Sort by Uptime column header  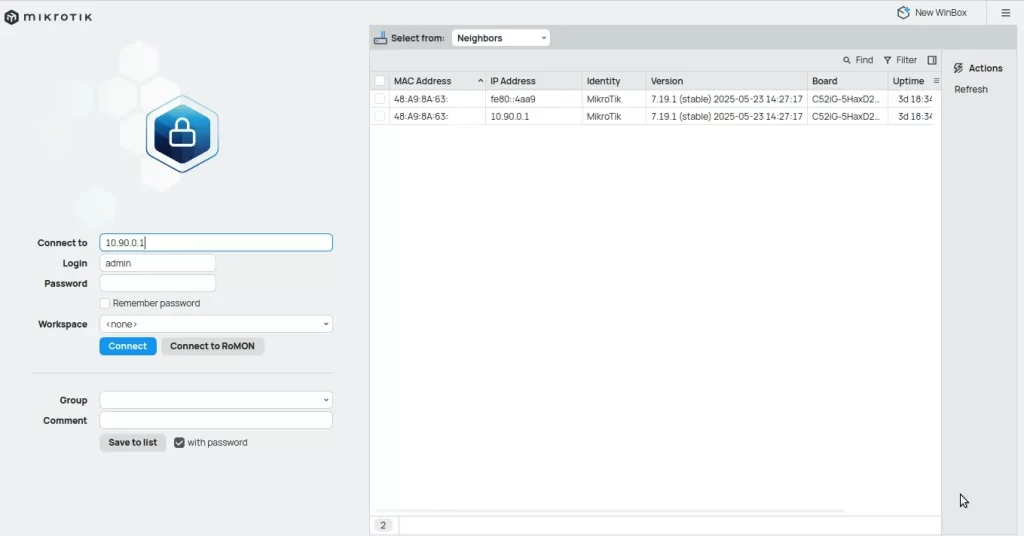pyautogui.click(x=908, y=81)
